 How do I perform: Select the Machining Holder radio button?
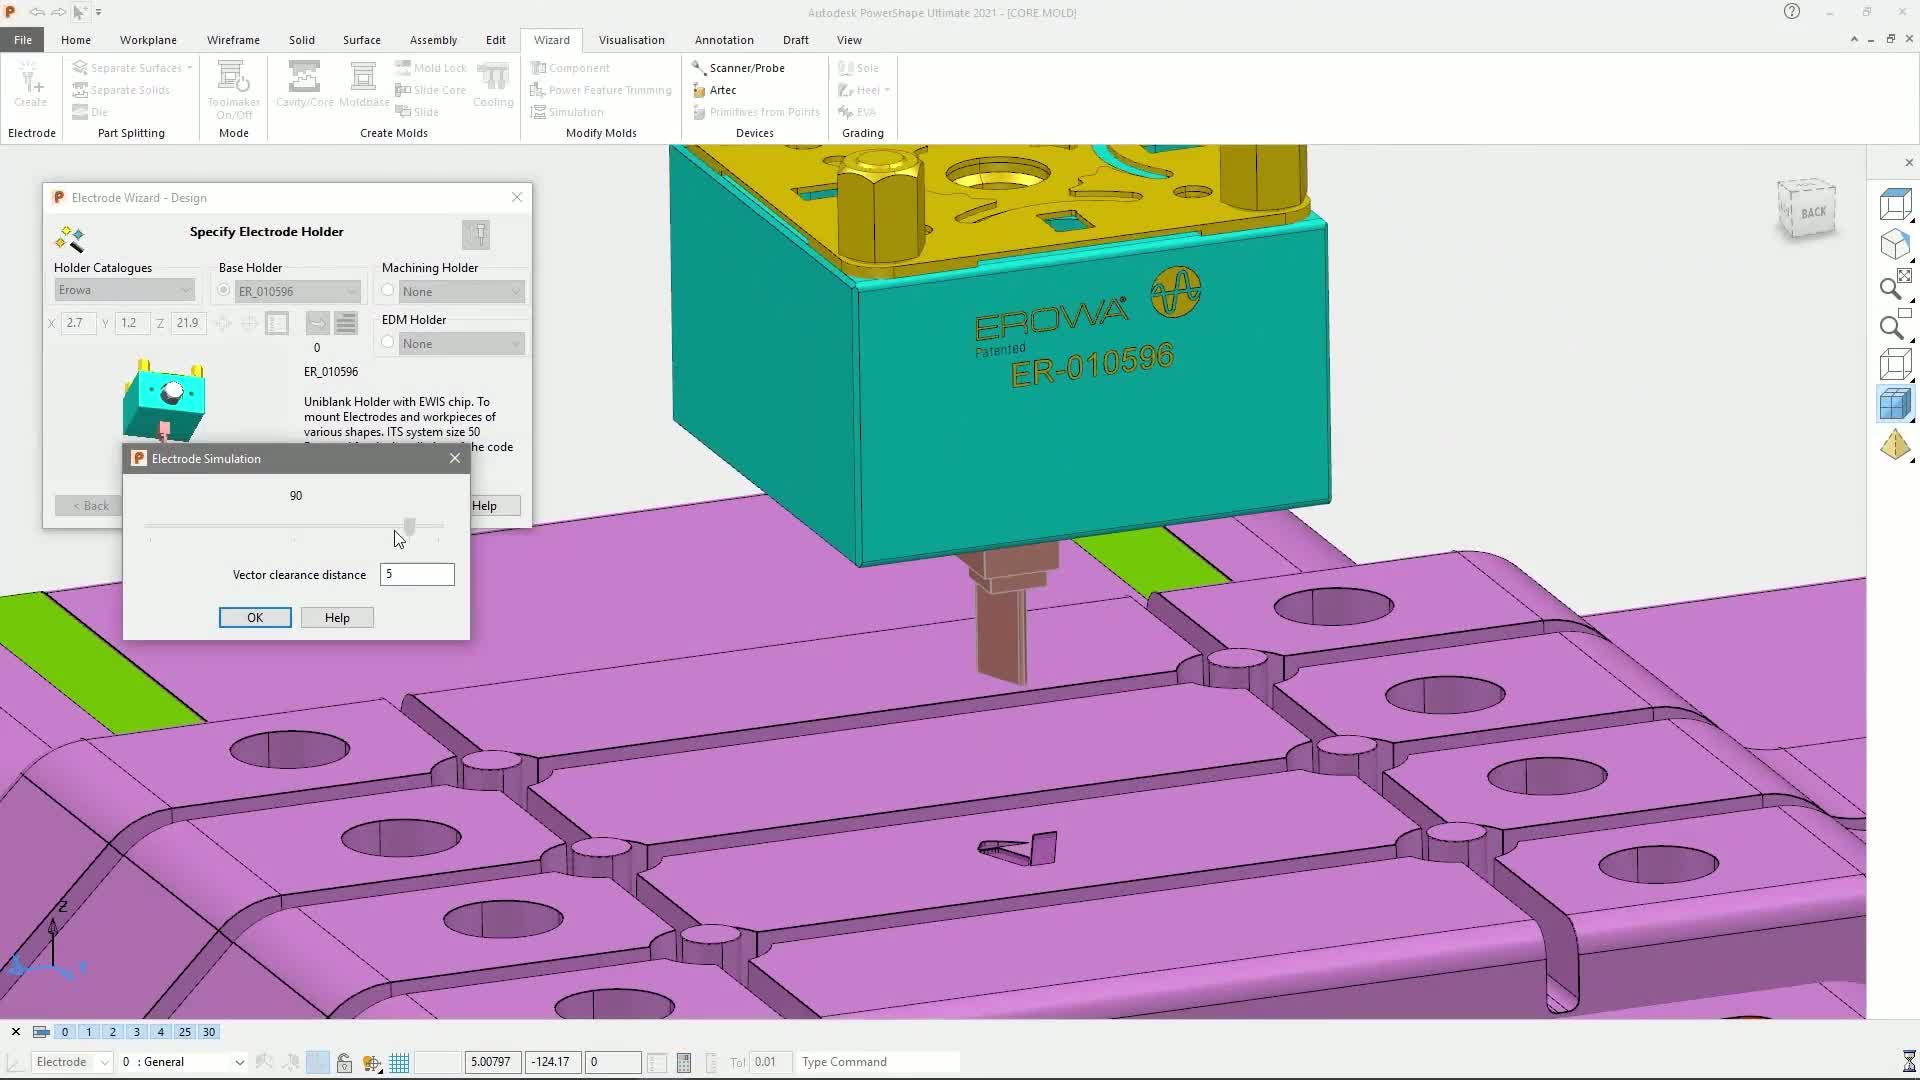coord(388,290)
